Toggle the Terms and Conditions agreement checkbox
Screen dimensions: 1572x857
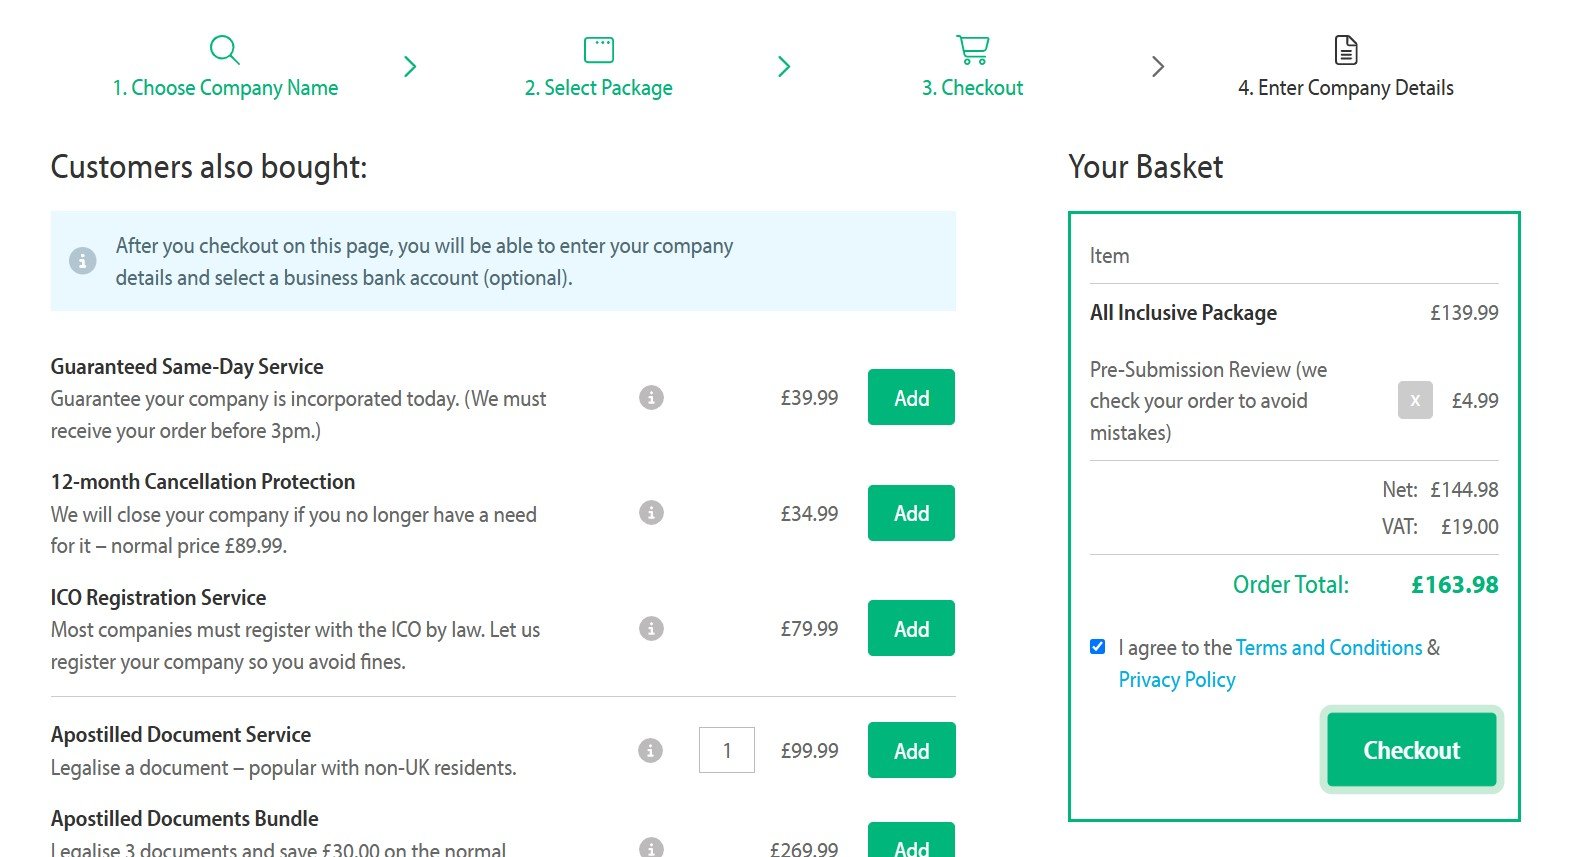pos(1098,647)
